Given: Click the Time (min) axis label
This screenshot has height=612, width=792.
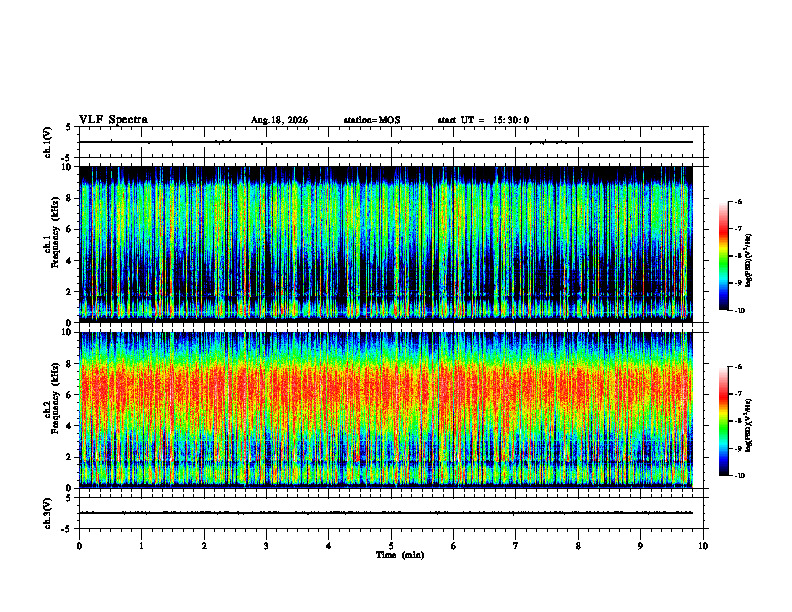Looking at the screenshot, I should (400, 555).
